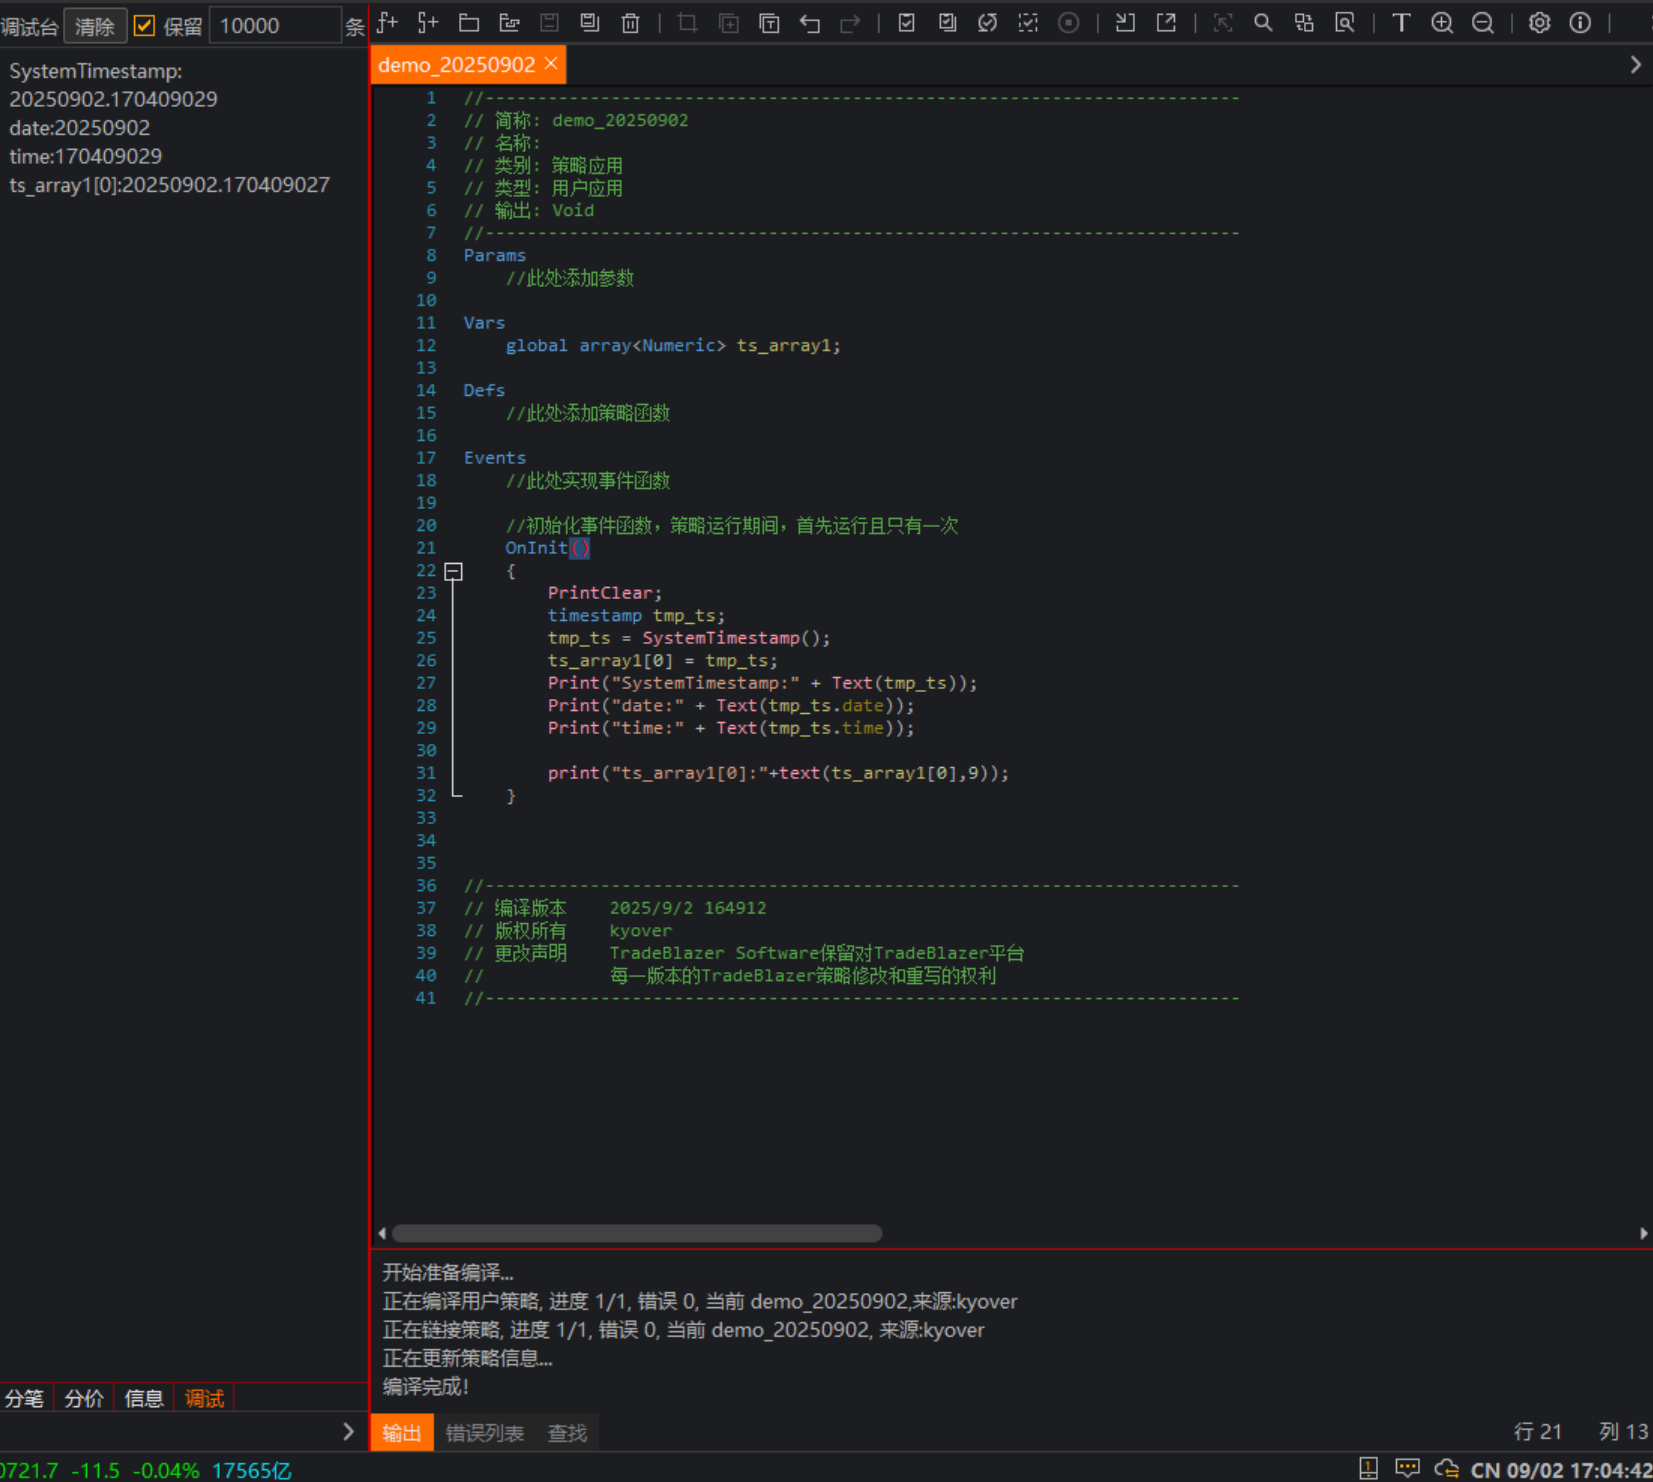Click the dimmed expand-arrows icon before search
The width and height of the screenshot is (1653, 1482).
coord(1222,23)
